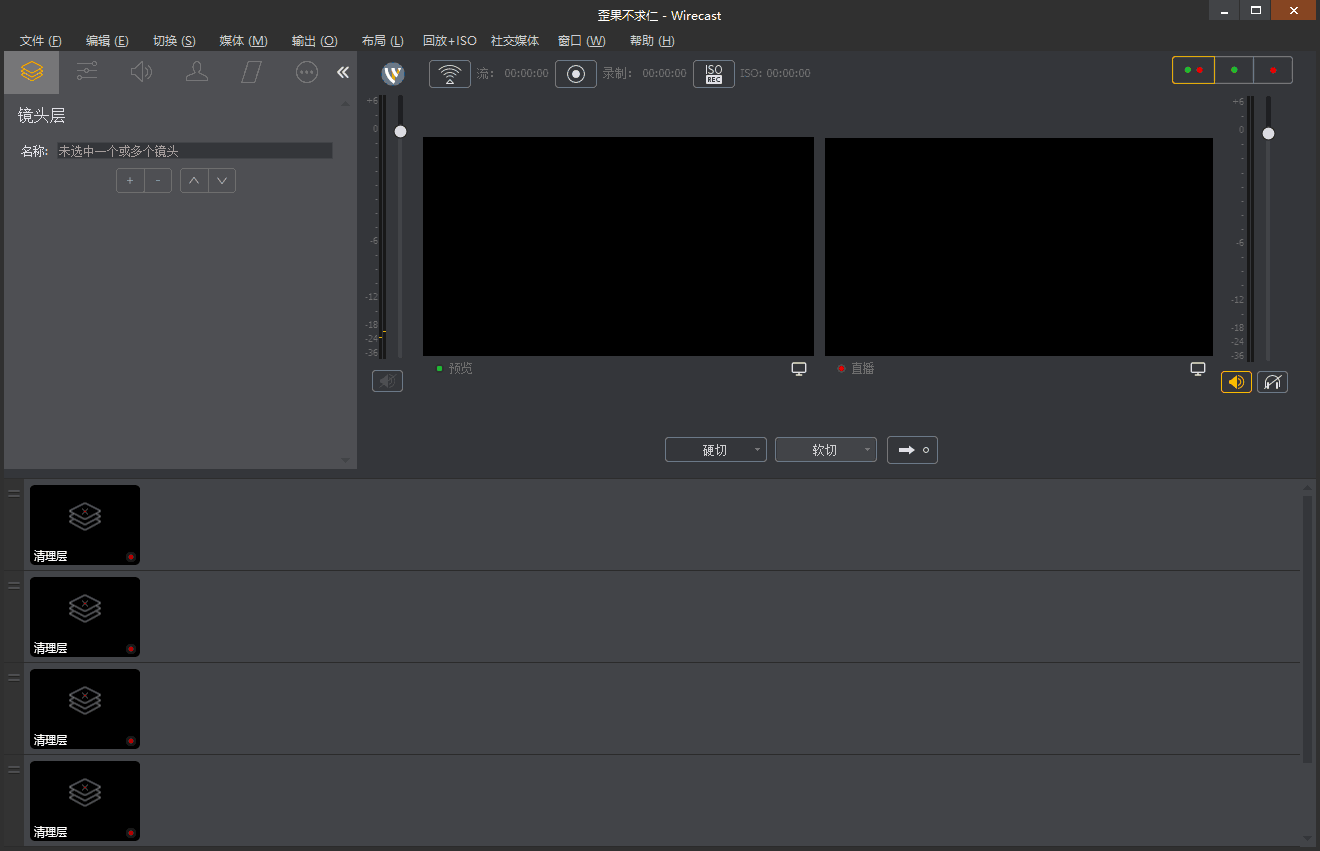This screenshot has width=1320, height=851.
Task: Open the 编辑 (E) menu
Action: (x=107, y=41)
